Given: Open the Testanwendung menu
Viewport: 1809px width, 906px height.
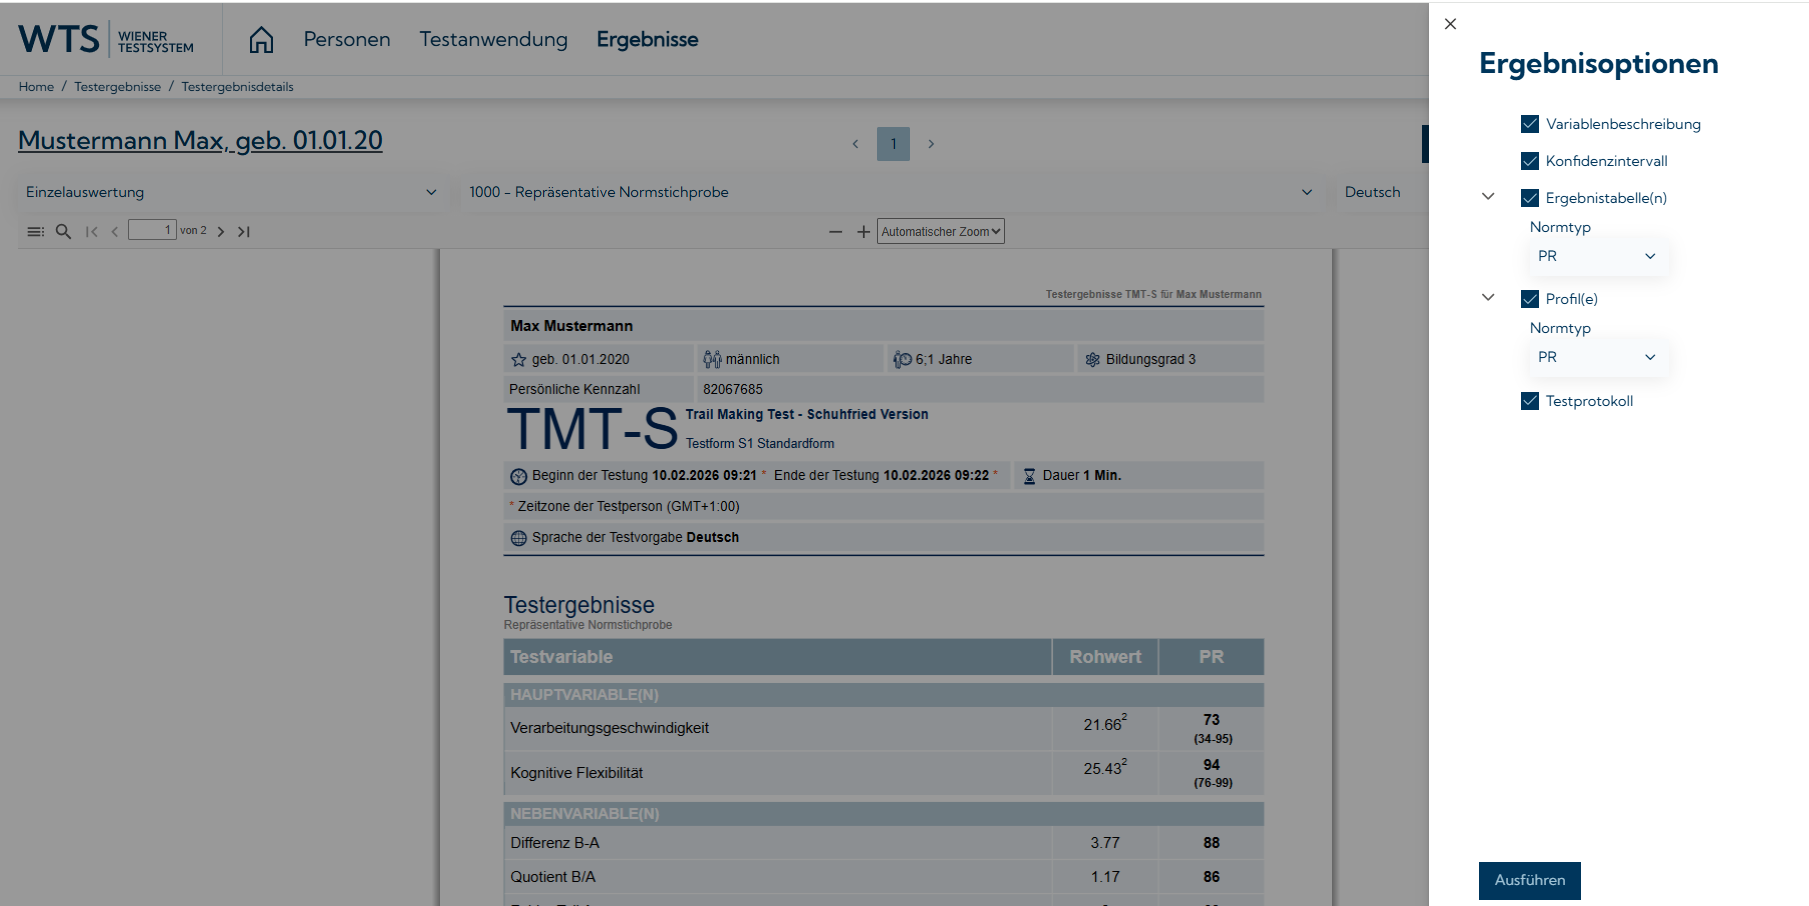Looking at the screenshot, I should coord(493,40).
